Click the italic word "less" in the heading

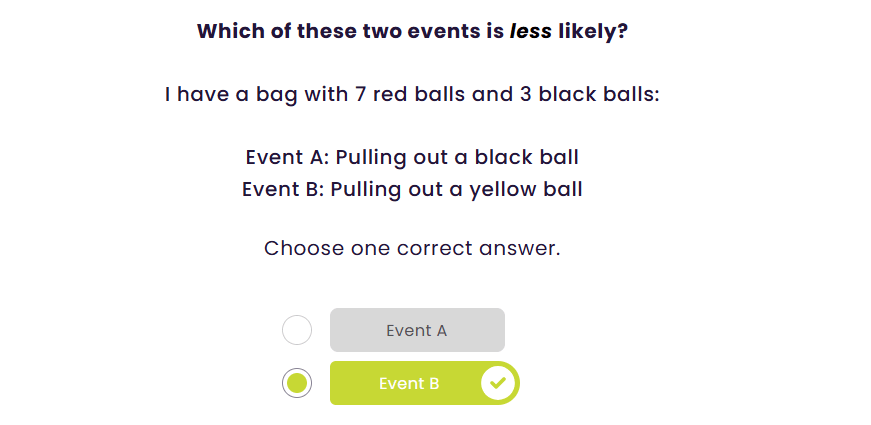point(530,31)
